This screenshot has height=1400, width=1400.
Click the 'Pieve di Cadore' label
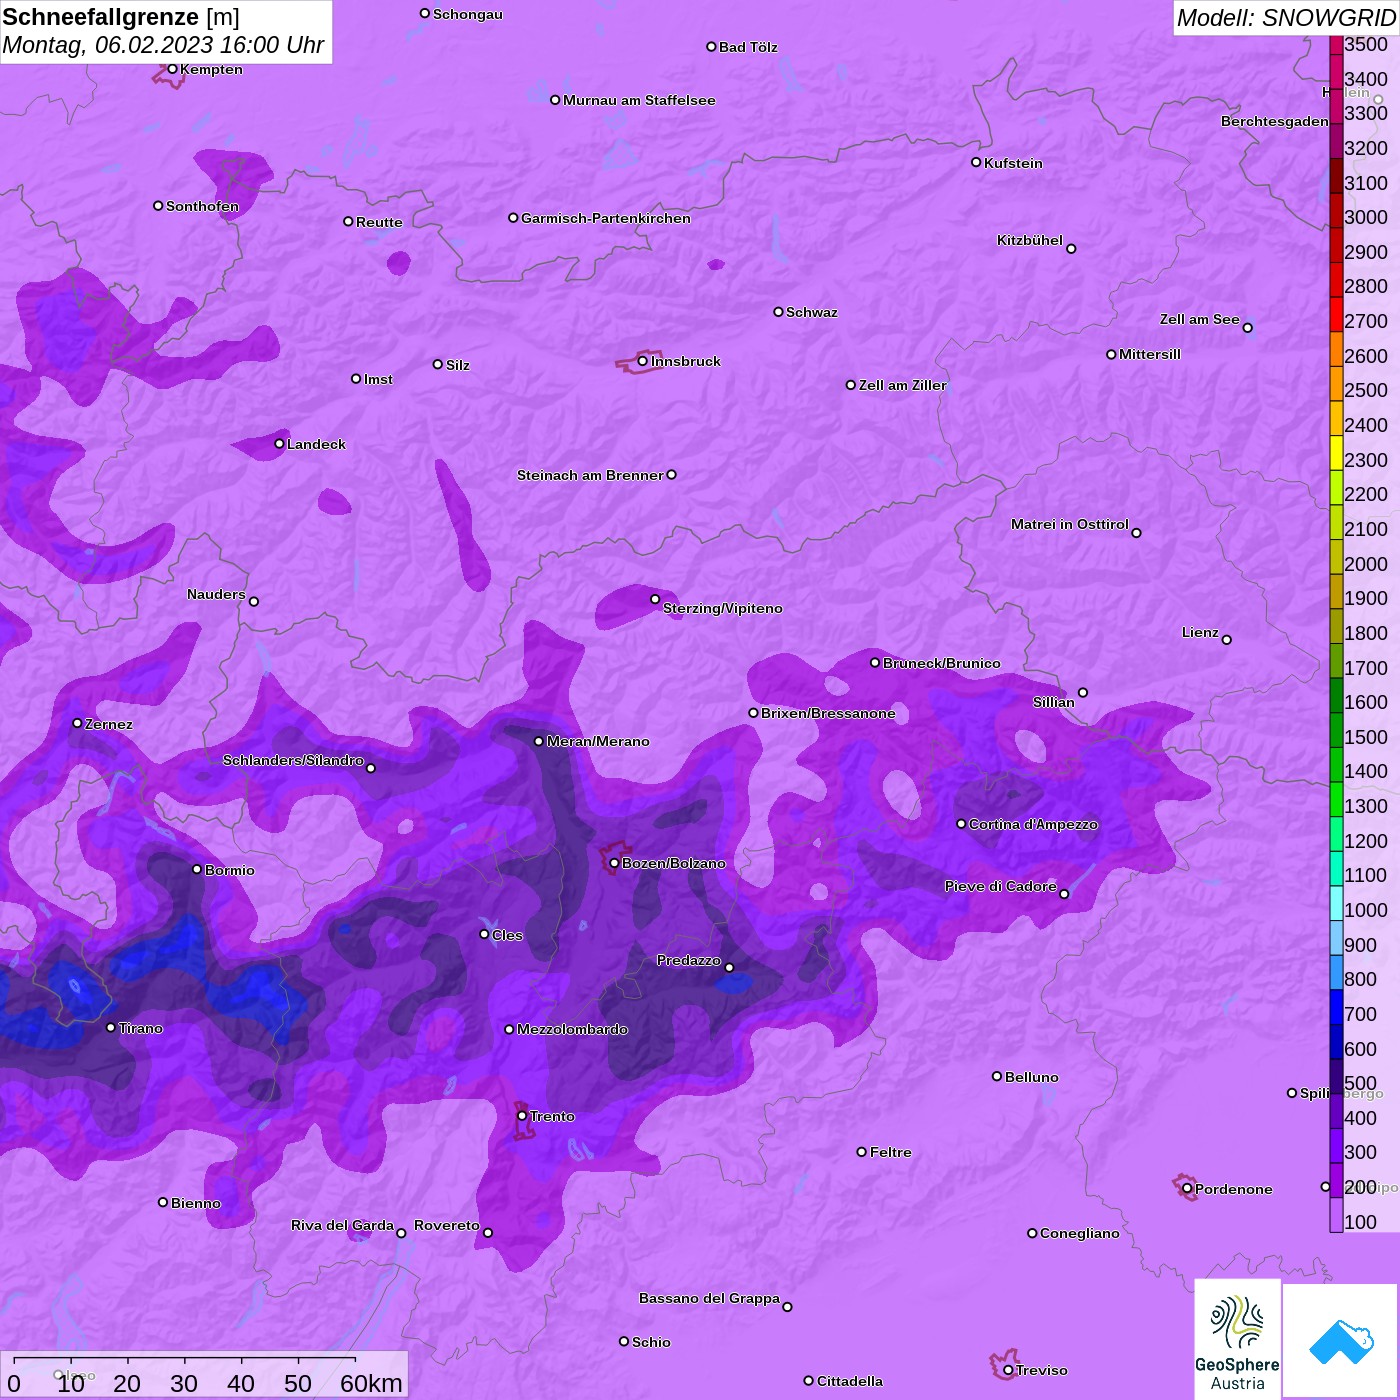[x=1001, y=886]
